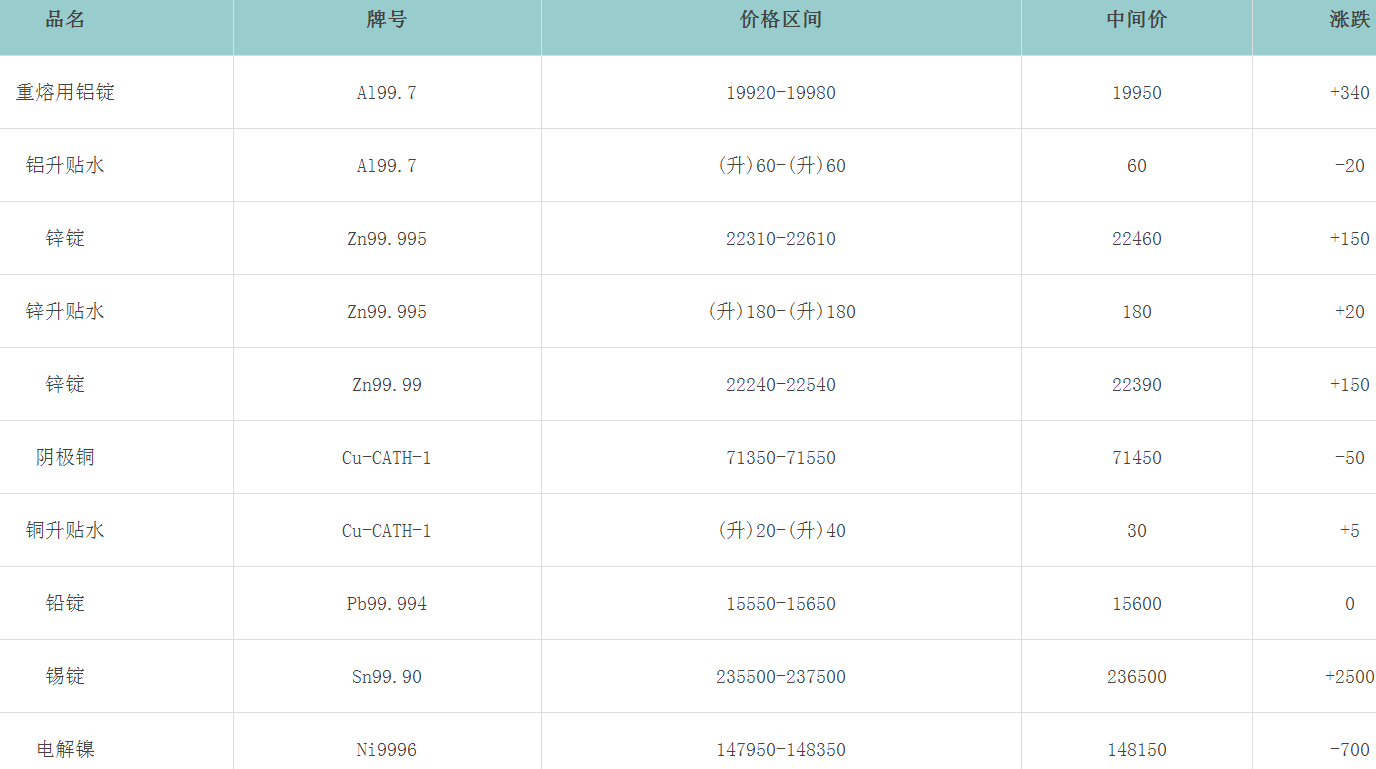Click the +340 change value

pyautogui.click(x=1349, y=93)
